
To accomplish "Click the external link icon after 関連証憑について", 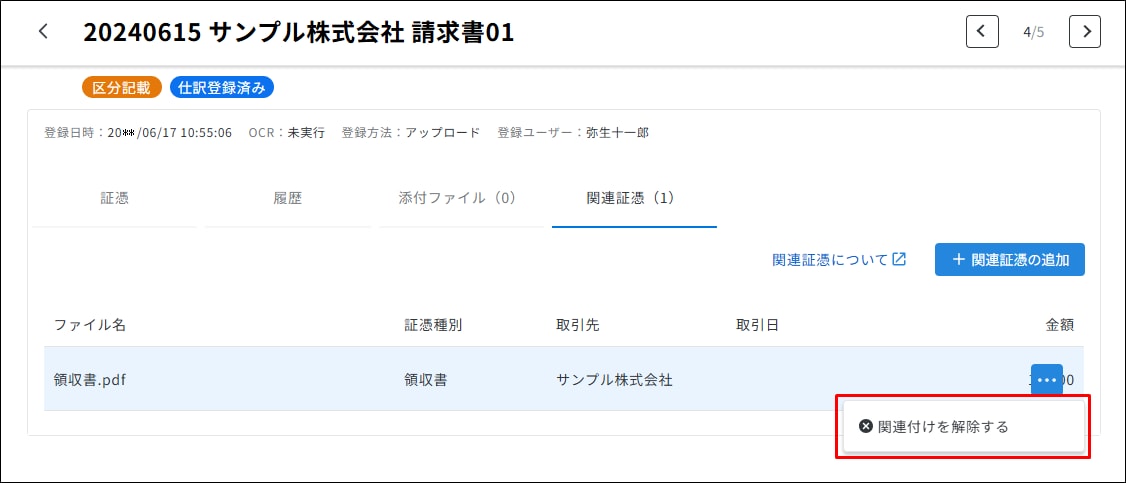I will 899,260.
